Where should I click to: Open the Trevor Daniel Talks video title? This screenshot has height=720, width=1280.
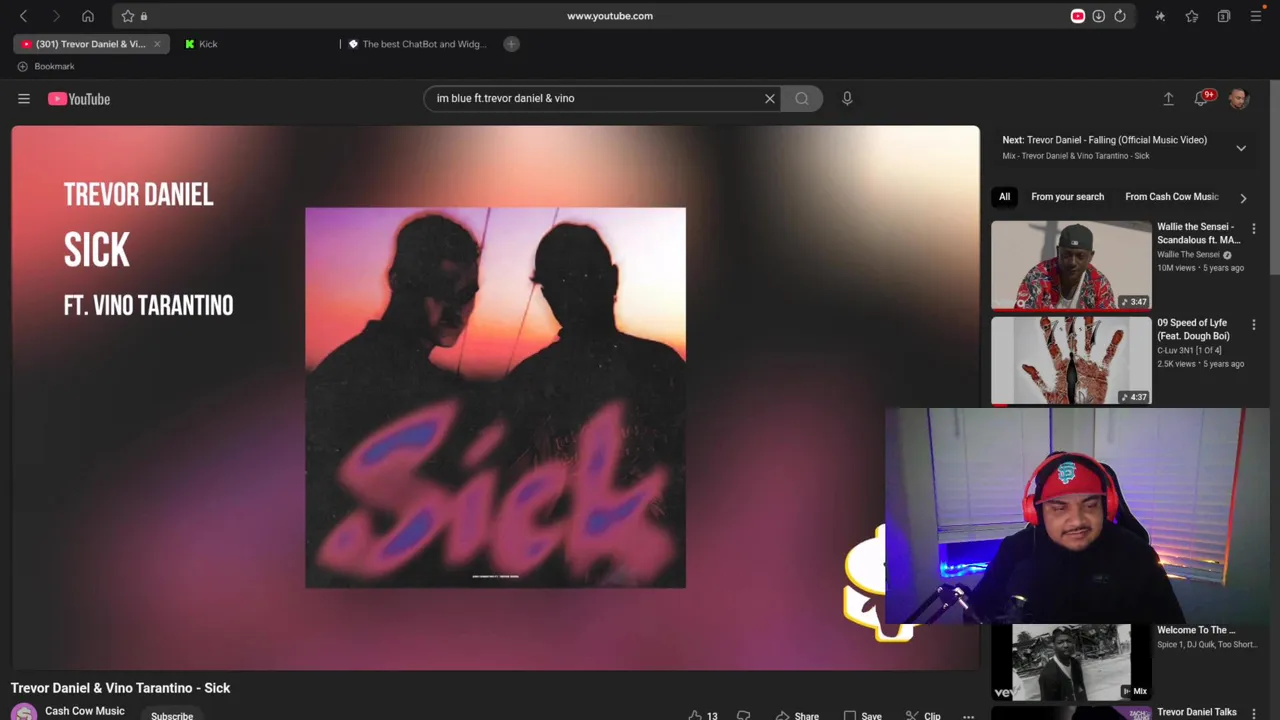[1197, 712]
